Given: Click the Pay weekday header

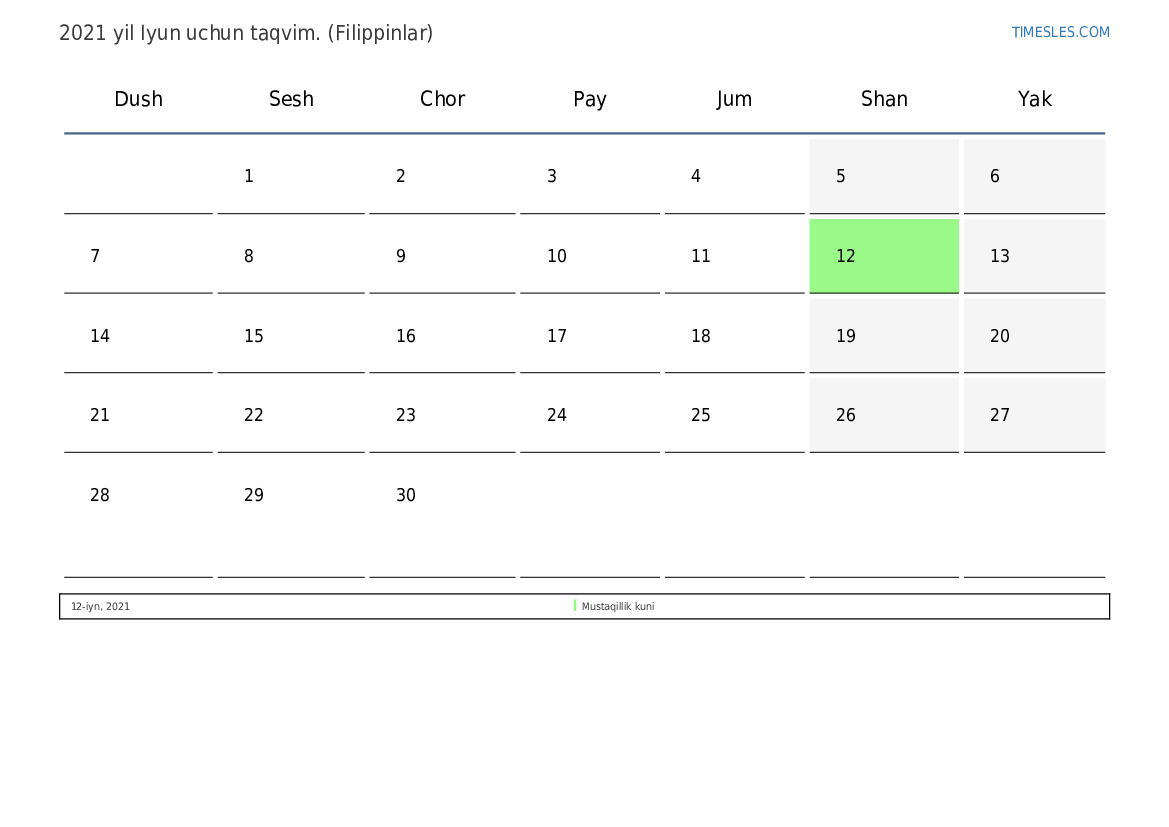Looking at the screenshot, I should point(589,99).
